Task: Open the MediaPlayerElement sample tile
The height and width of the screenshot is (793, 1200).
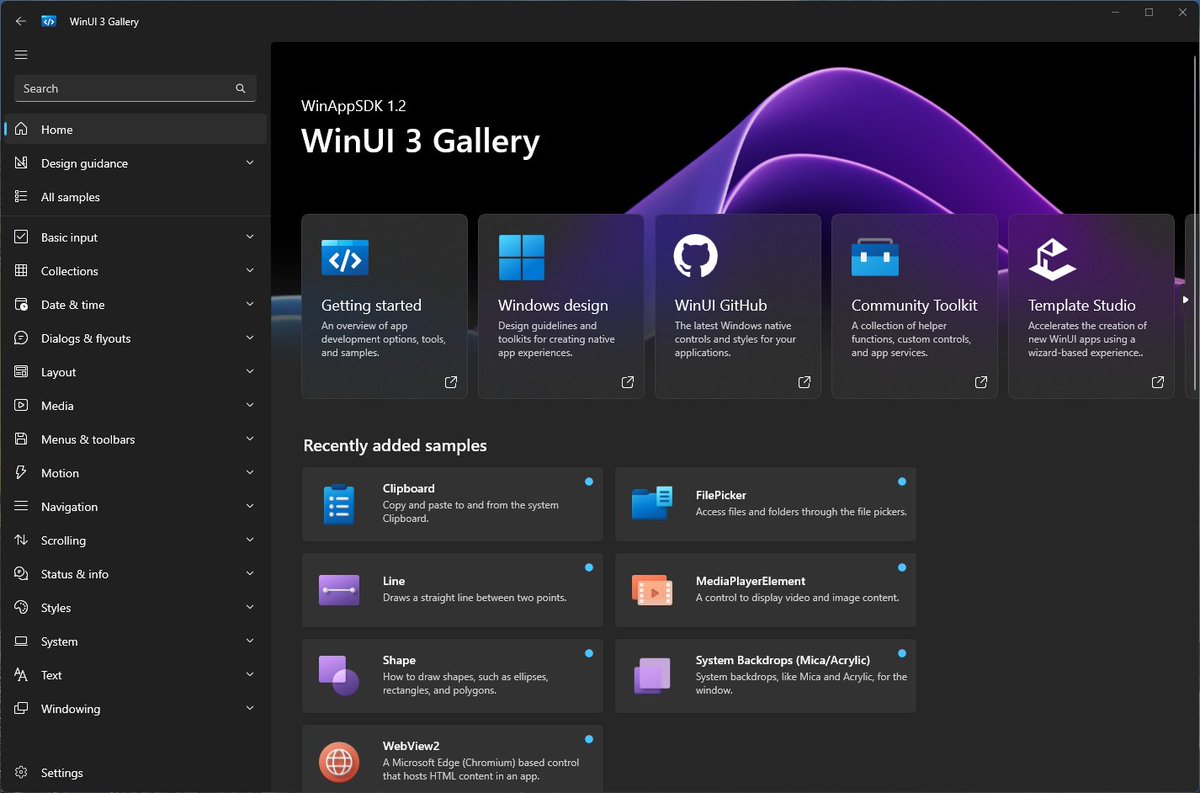Action: (766, 590)
